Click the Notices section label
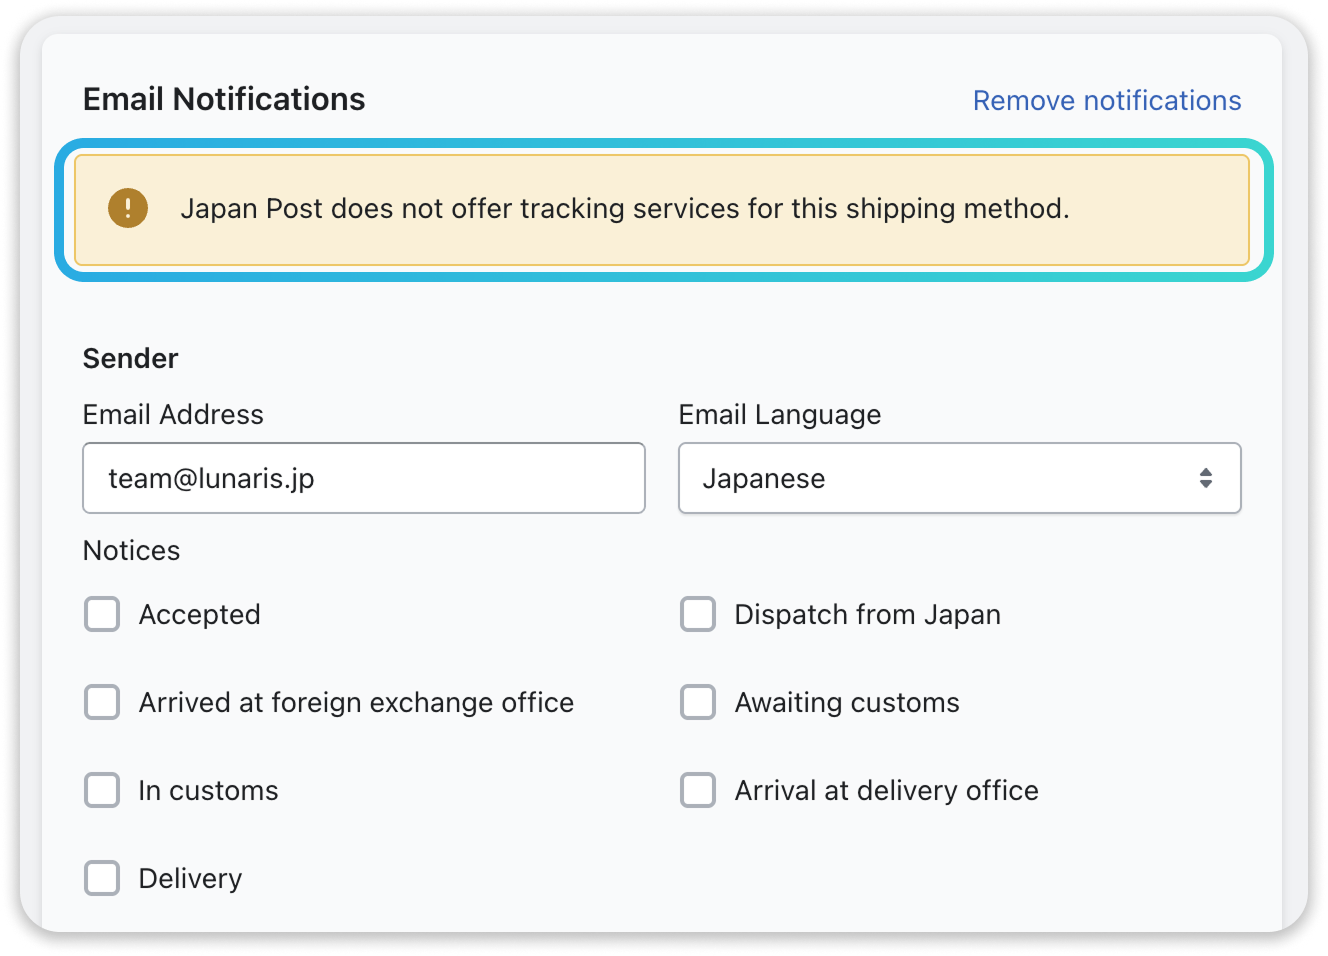This screenshot has height=956, width=1328. click(x=131, y=550)
